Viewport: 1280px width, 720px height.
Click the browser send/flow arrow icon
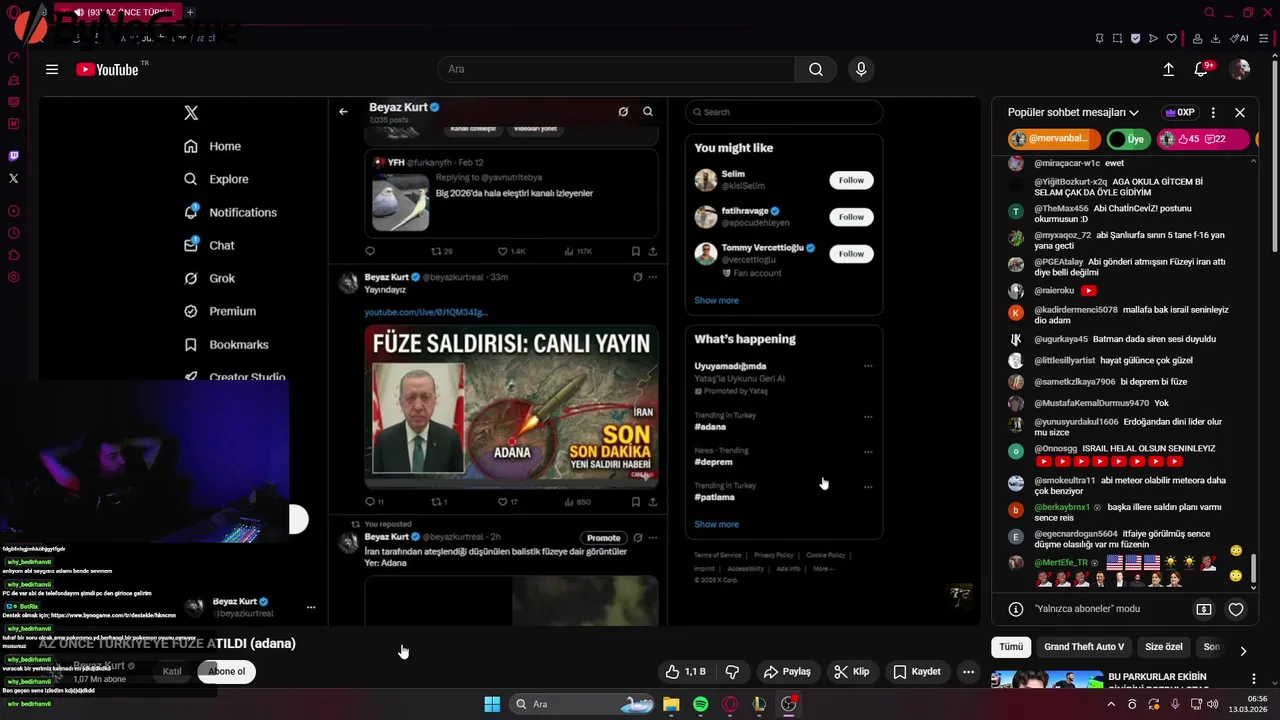coord(1153,39)
